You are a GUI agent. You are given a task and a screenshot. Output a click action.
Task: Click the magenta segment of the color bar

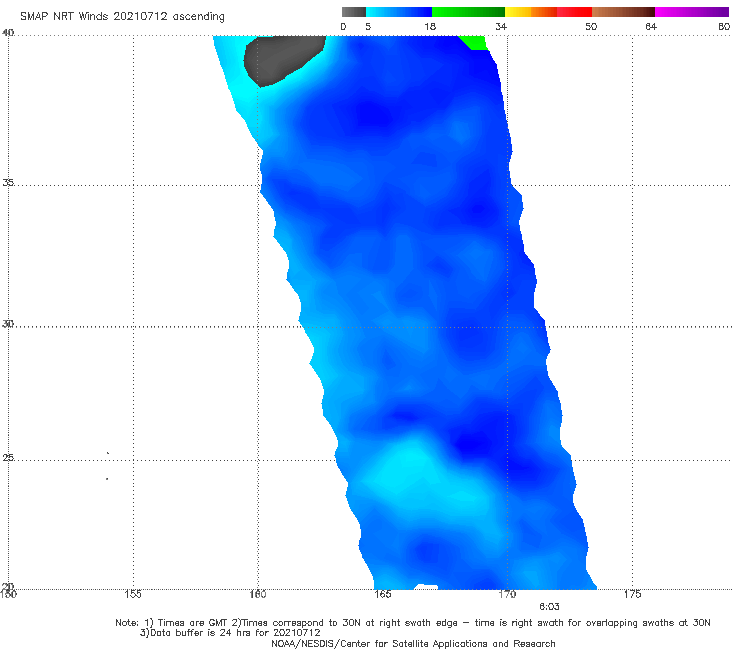(692, 12)
